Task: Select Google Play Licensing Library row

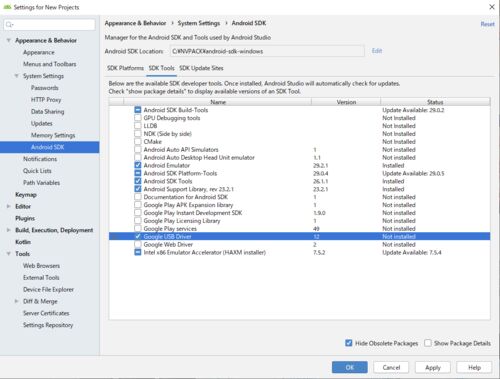Action: (x=299, y=221)
